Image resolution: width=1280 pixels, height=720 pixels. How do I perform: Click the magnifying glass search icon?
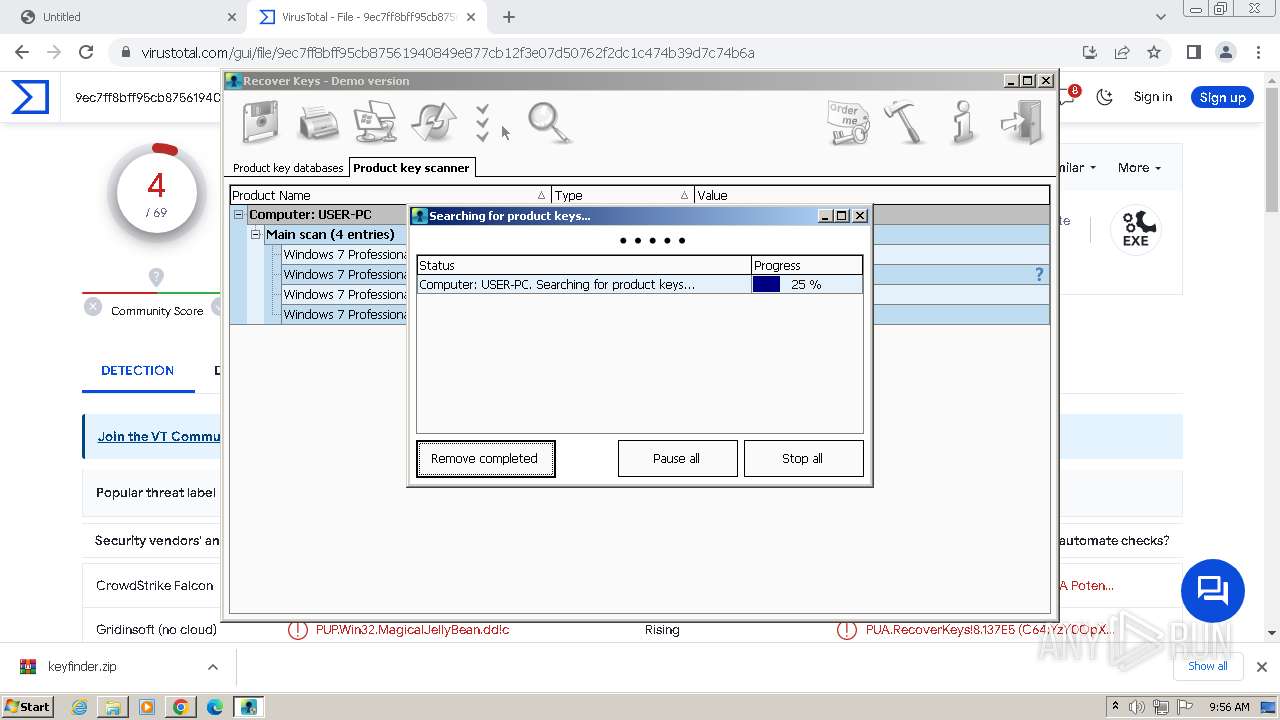(x=549, y=122)
